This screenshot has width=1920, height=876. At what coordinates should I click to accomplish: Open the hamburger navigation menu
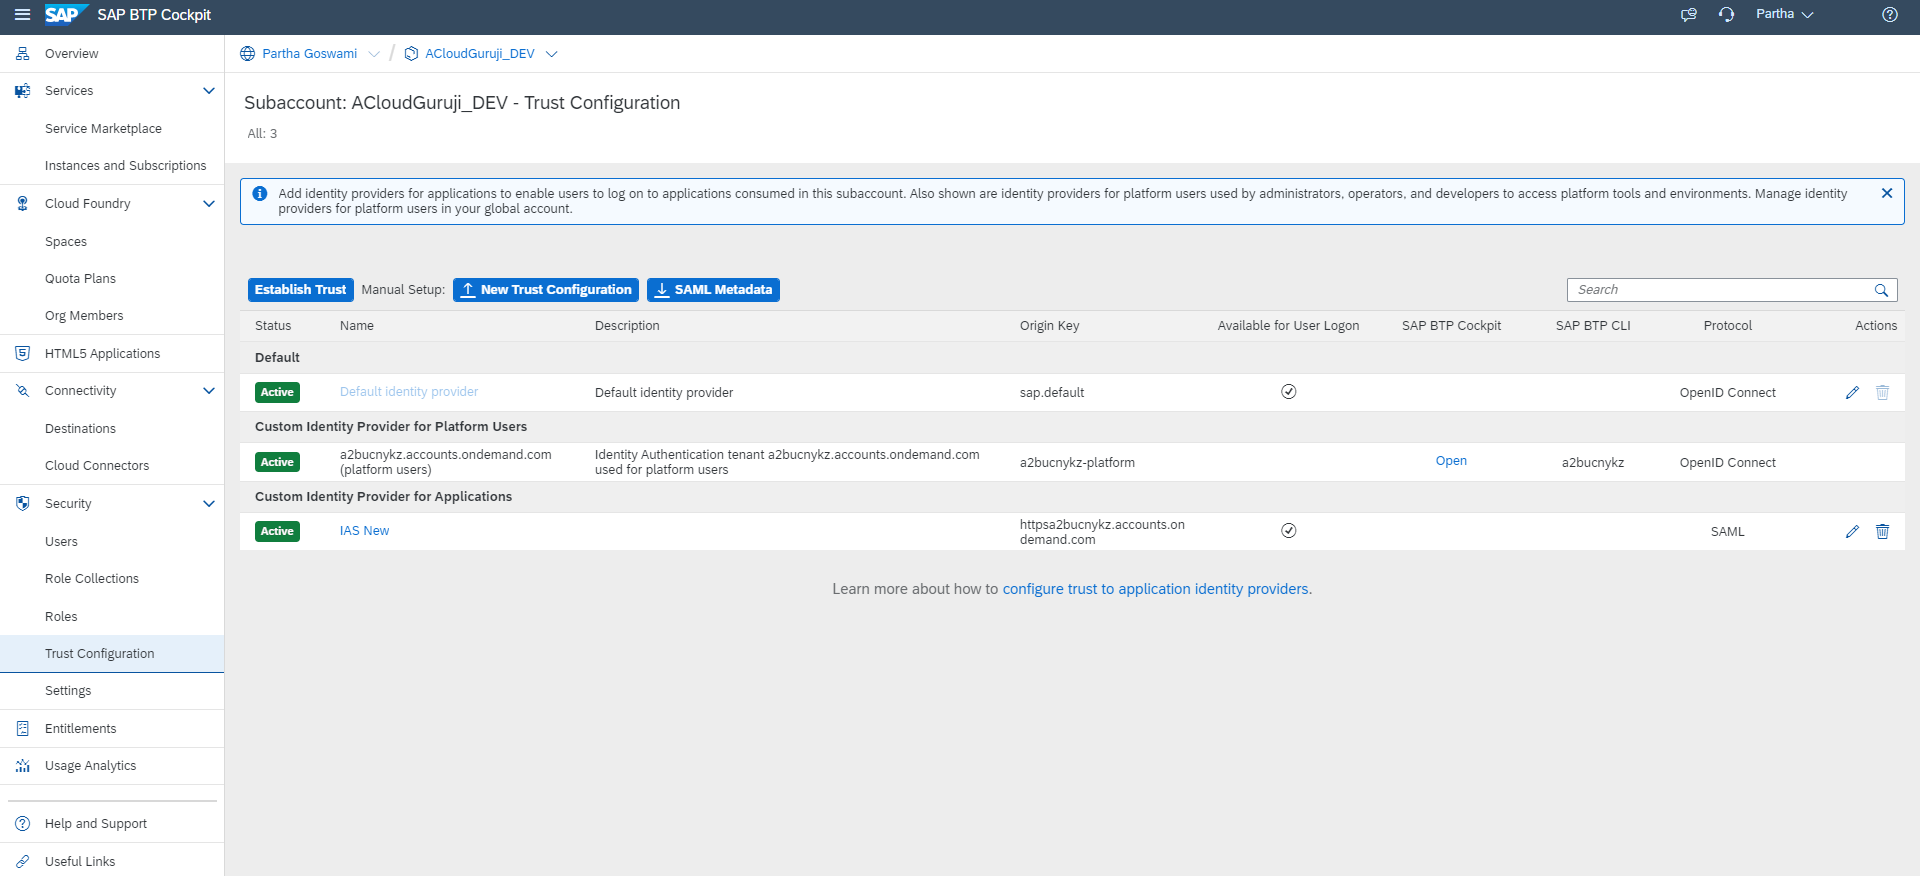(22, 15)
